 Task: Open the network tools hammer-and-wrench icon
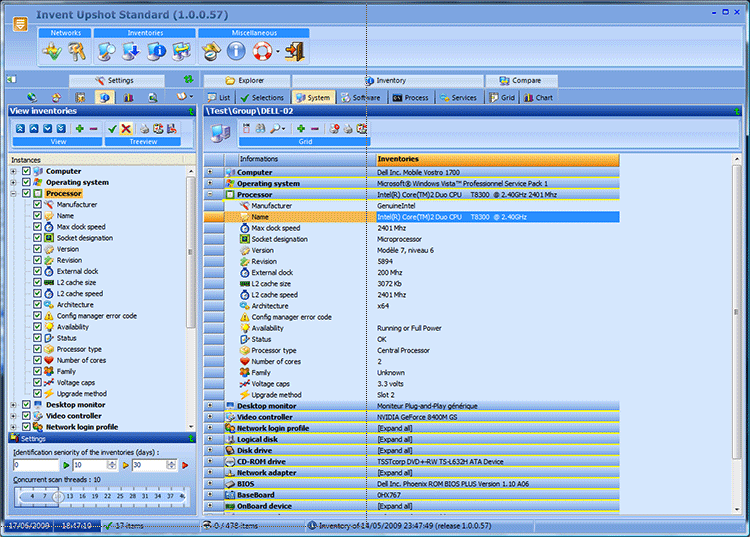(x=77, y=51)
